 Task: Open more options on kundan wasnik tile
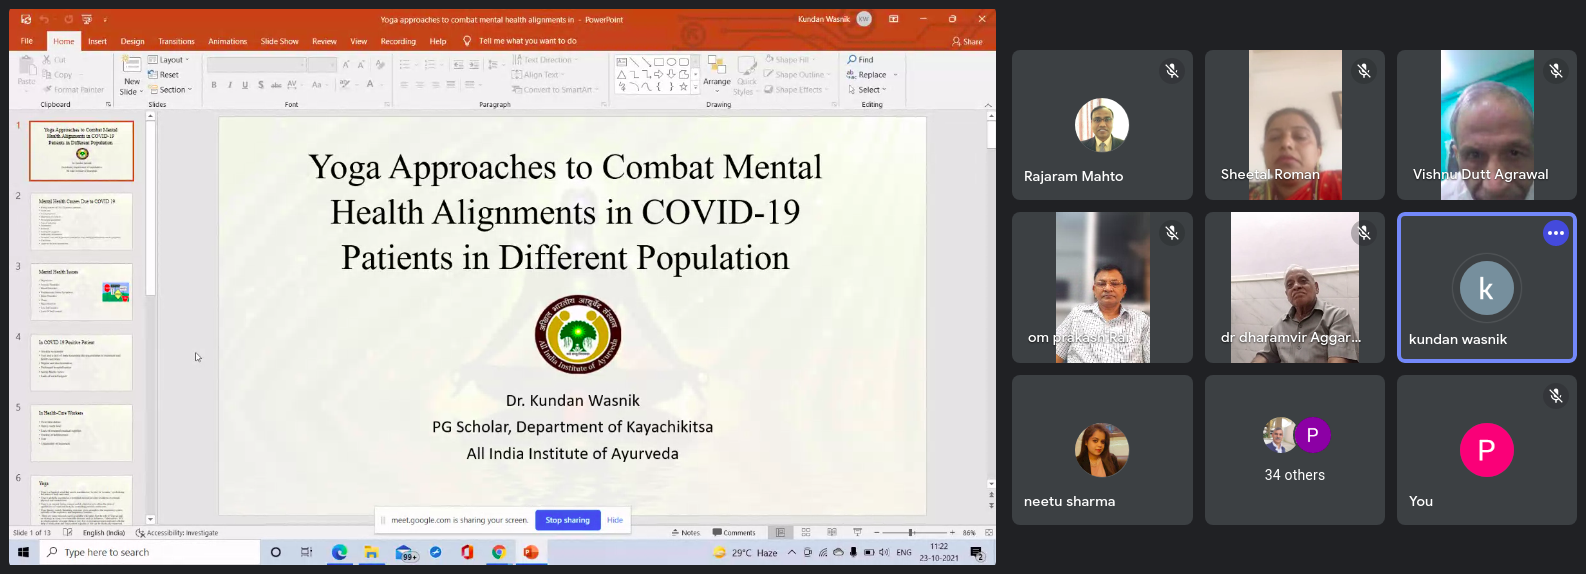(x=1555, y=233)
